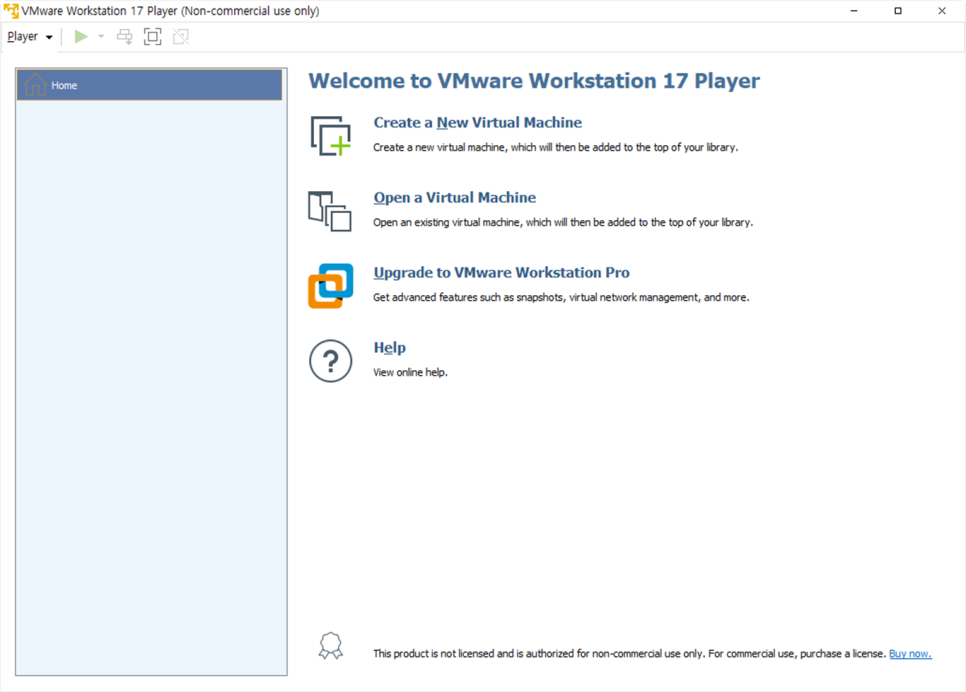Click the Create New Virtual Machine icon
This screenshot has width=966, height=692.
[331, 136]
